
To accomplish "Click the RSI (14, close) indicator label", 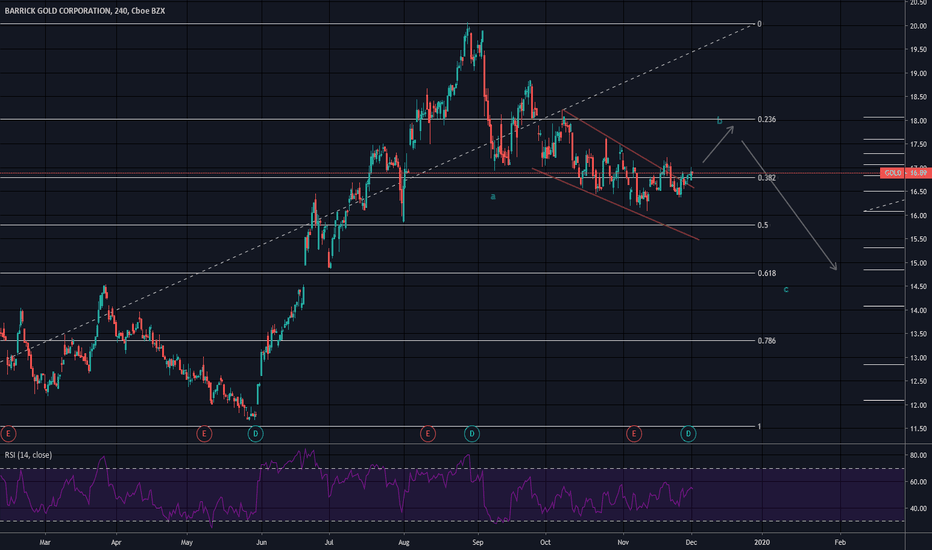I will tap(28, 455).
